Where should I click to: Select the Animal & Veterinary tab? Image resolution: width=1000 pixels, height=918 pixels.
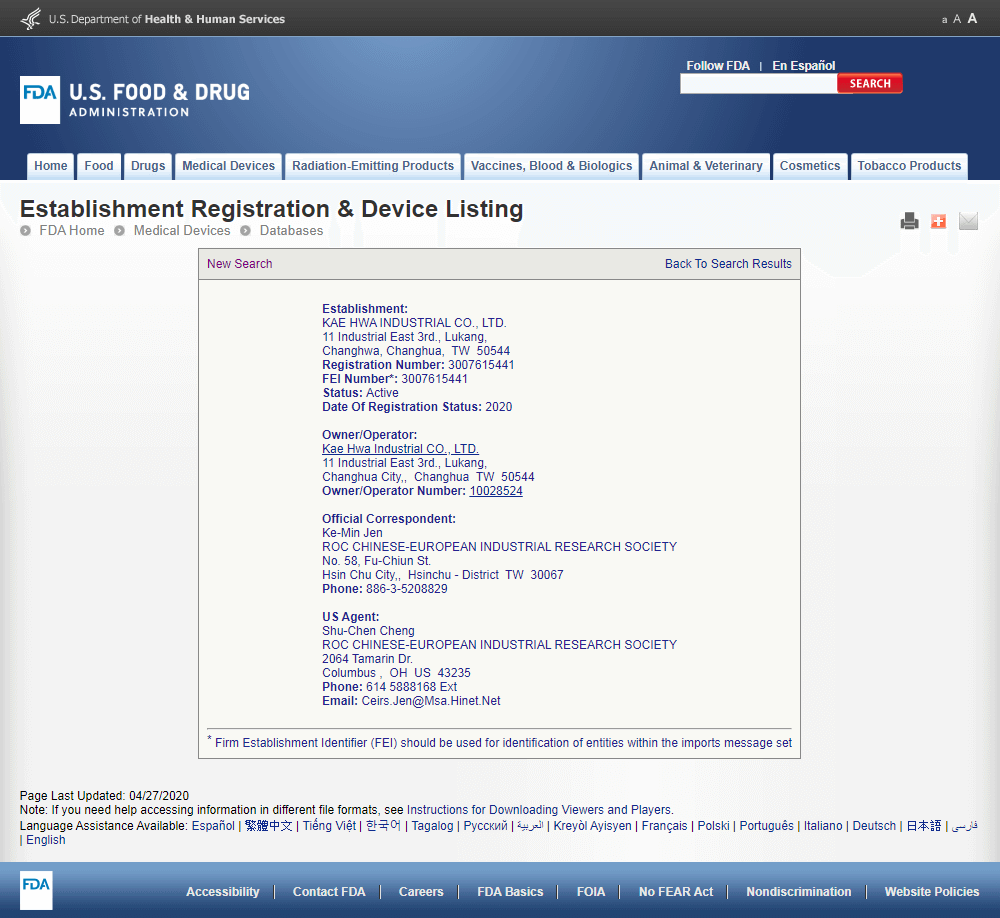point(706,166)
